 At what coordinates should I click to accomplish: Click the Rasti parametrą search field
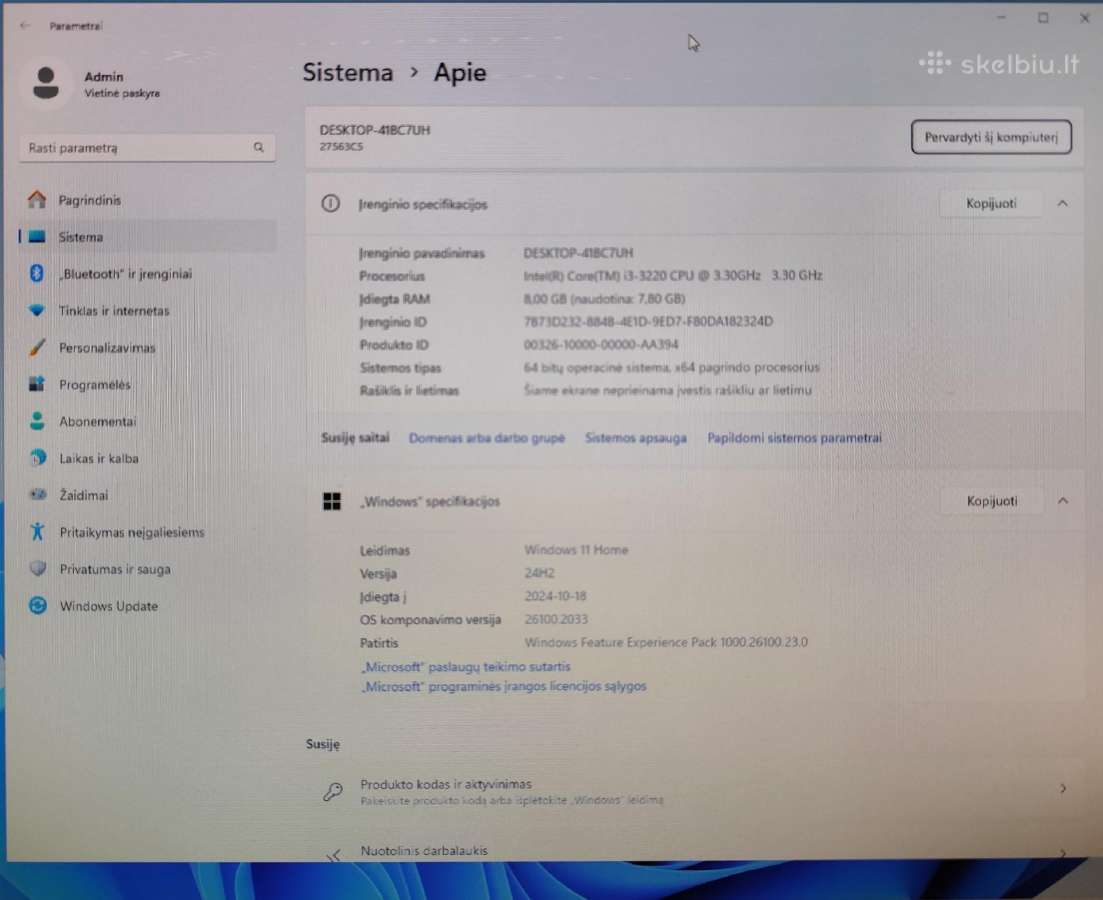coord(147,148)
